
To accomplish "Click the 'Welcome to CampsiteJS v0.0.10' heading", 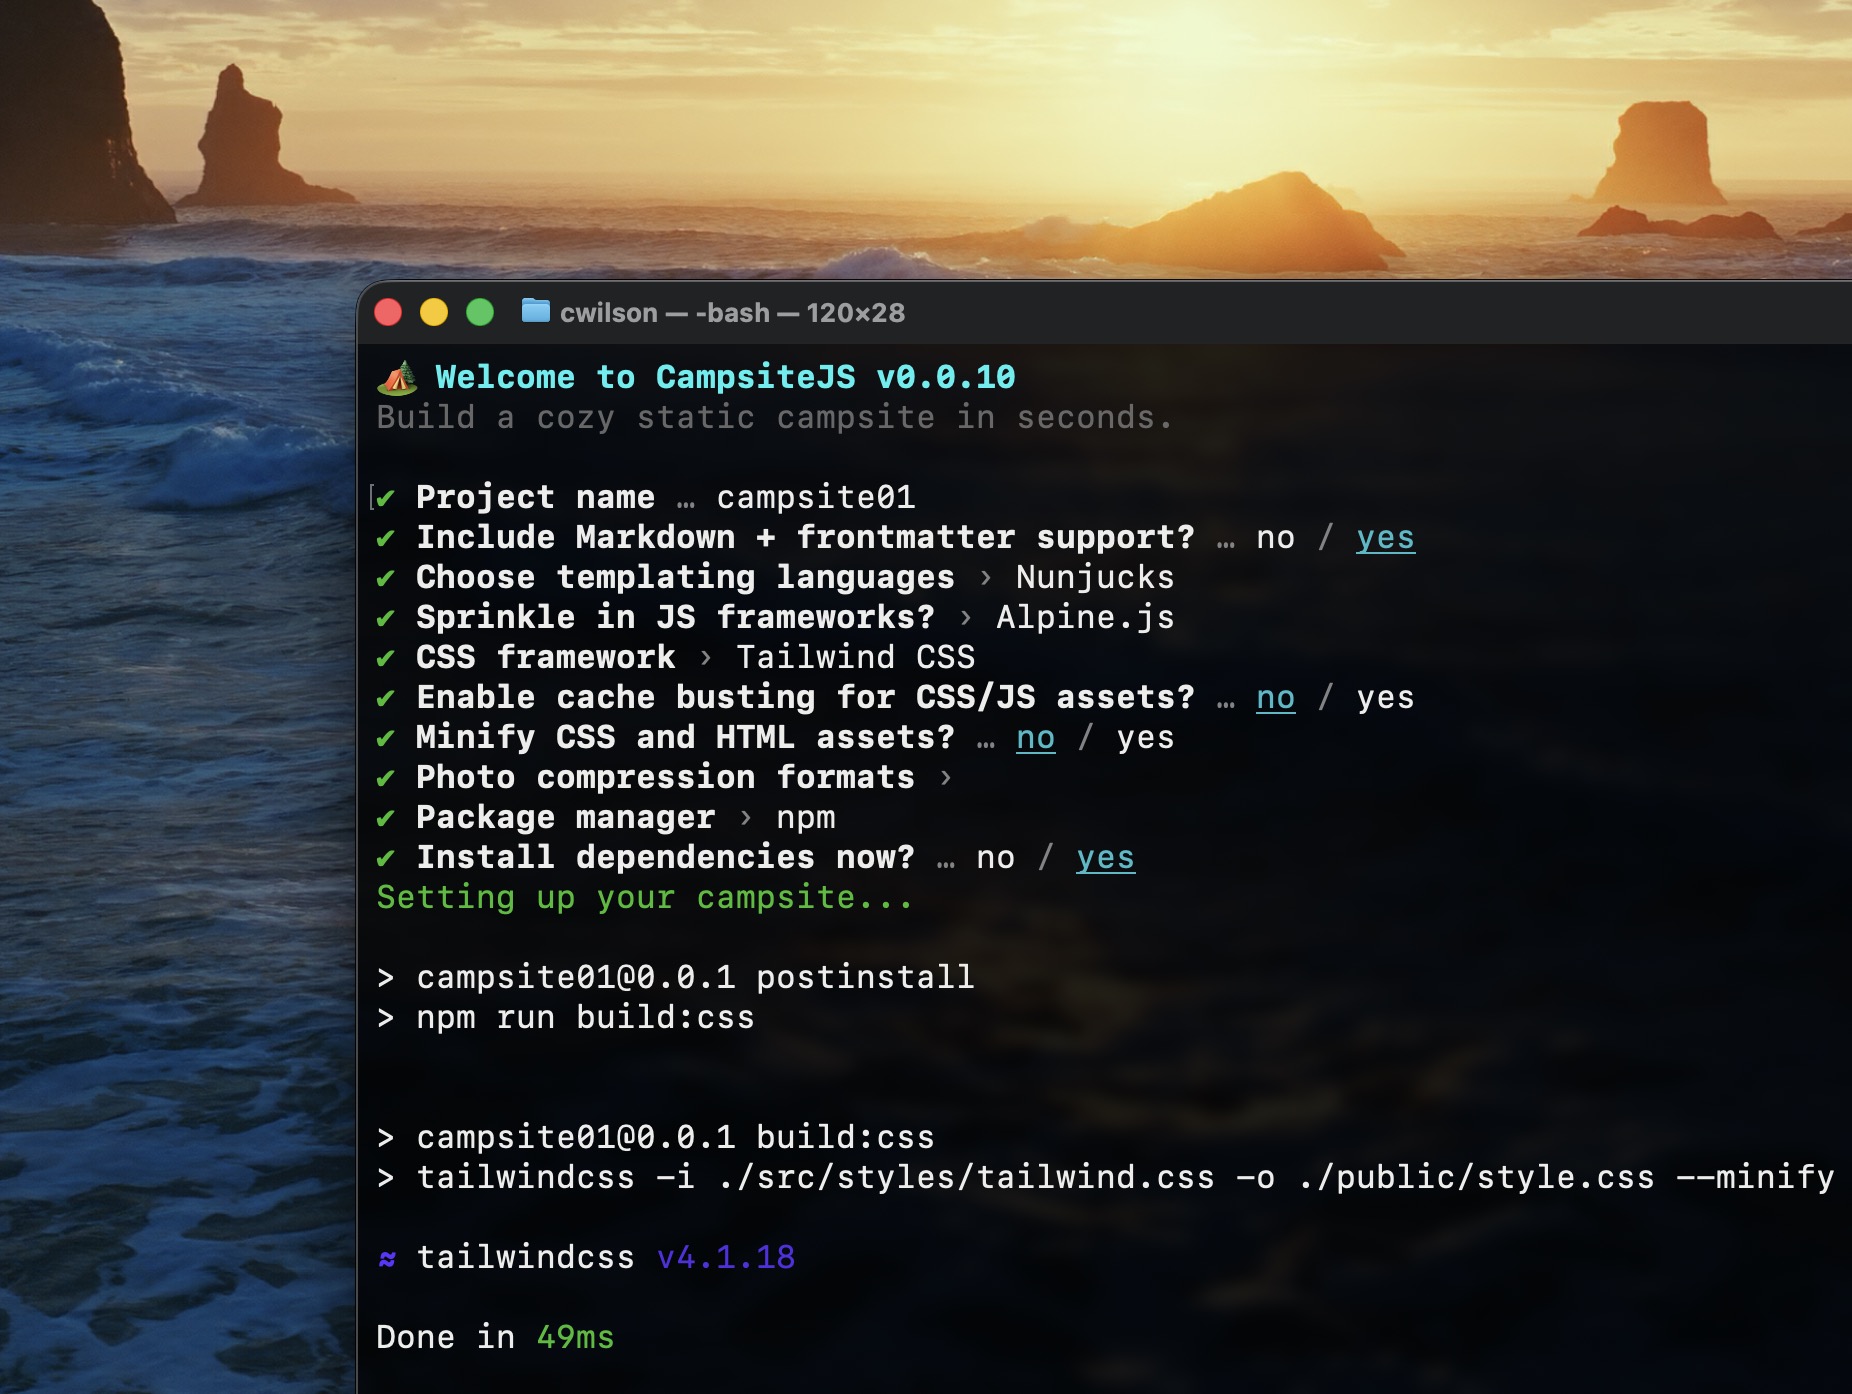I will click(x=726, y=377).
